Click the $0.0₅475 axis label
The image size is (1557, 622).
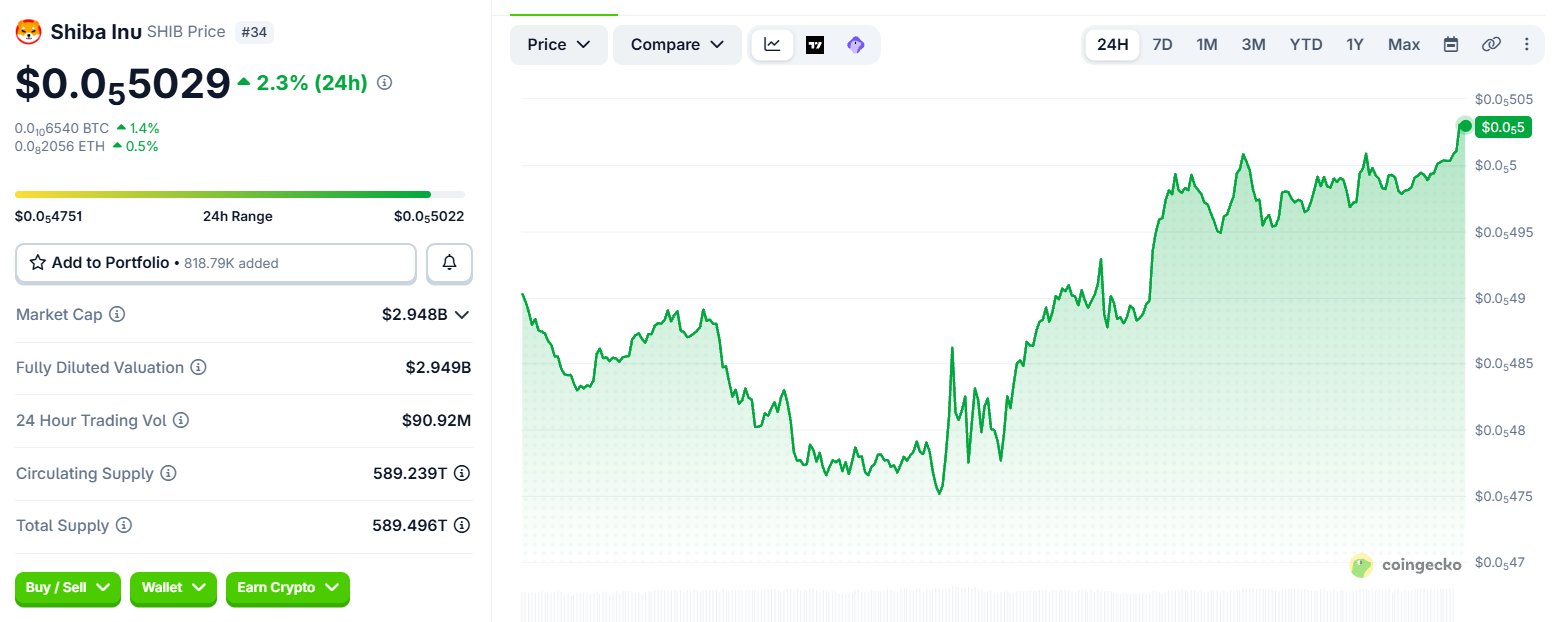(x=1504, y=497)
